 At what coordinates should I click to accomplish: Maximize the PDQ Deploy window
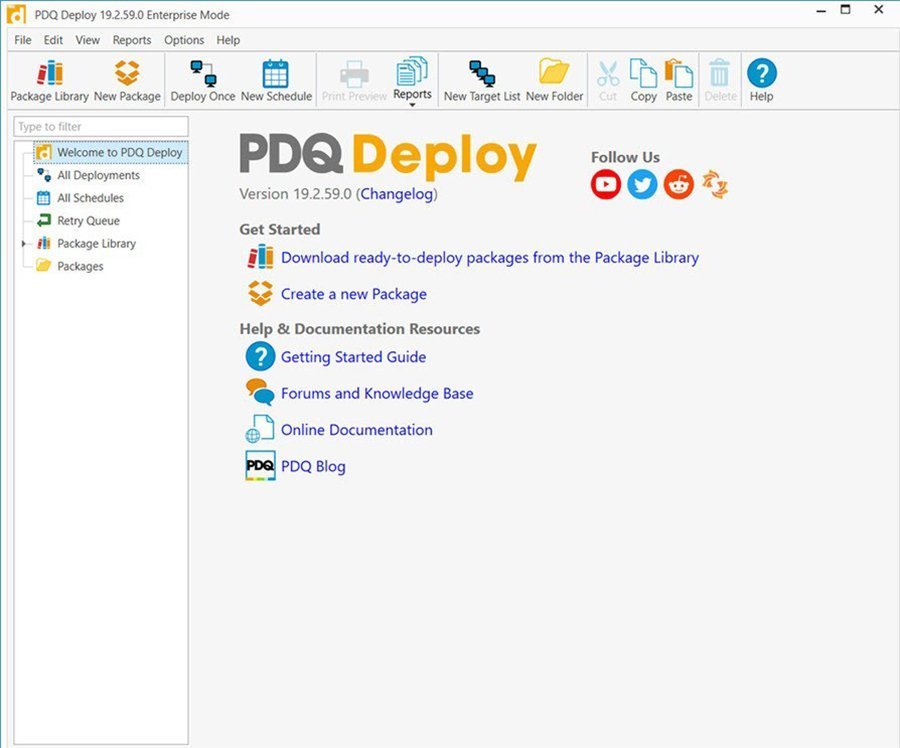pyautogui.click(x=845, y=9)
